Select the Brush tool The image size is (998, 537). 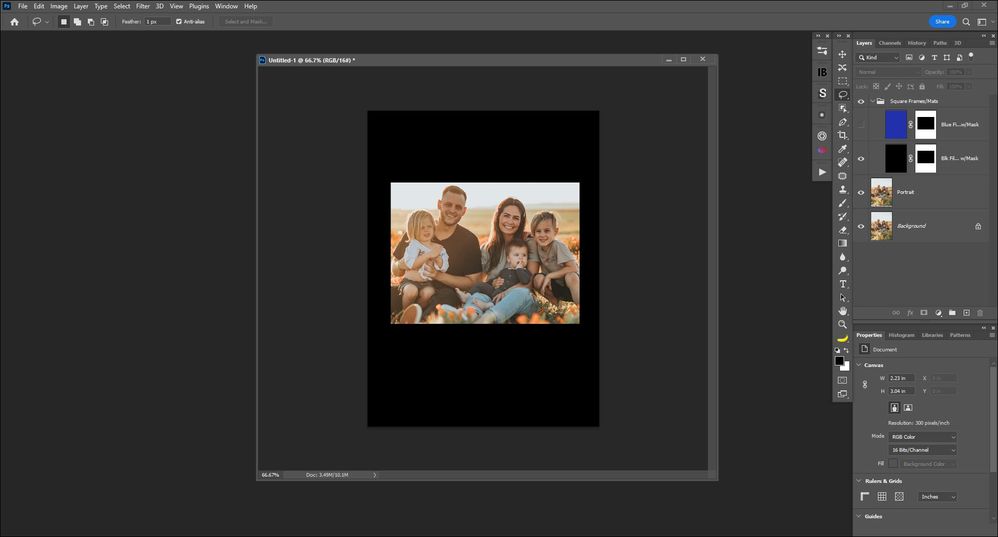pos(842,203)
